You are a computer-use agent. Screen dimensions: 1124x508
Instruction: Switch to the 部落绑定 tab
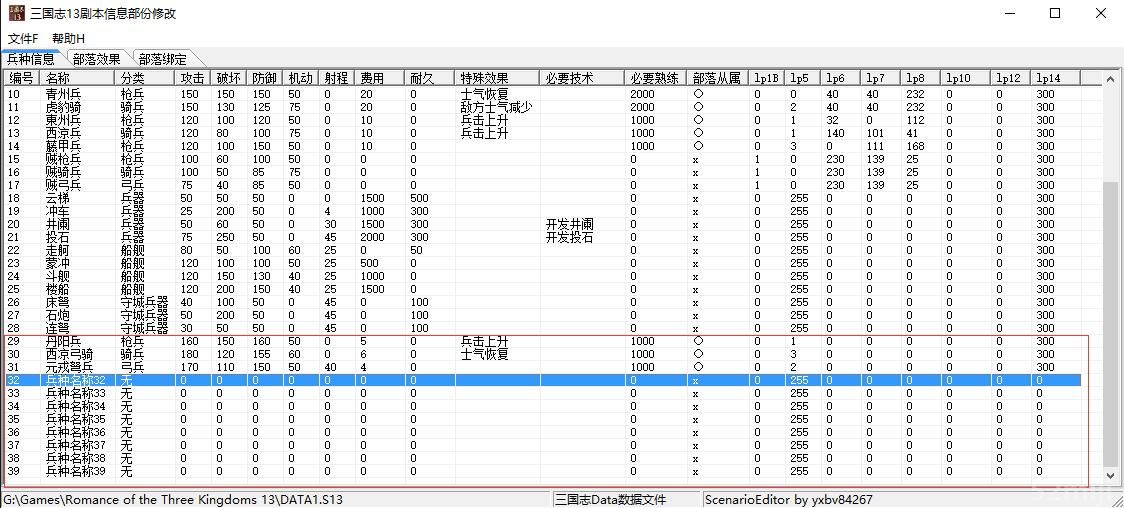[162, 59]
